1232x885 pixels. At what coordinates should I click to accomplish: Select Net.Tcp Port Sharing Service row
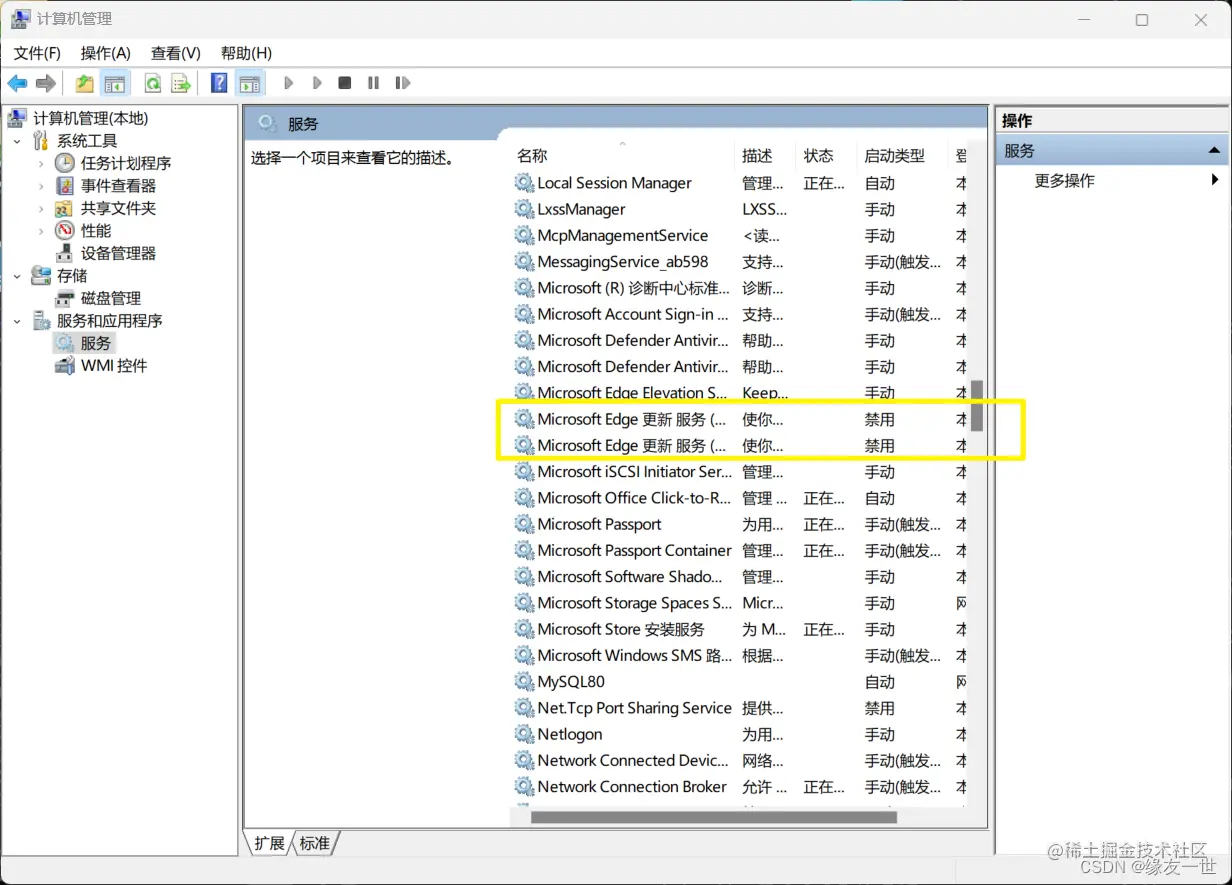point(740,708)
